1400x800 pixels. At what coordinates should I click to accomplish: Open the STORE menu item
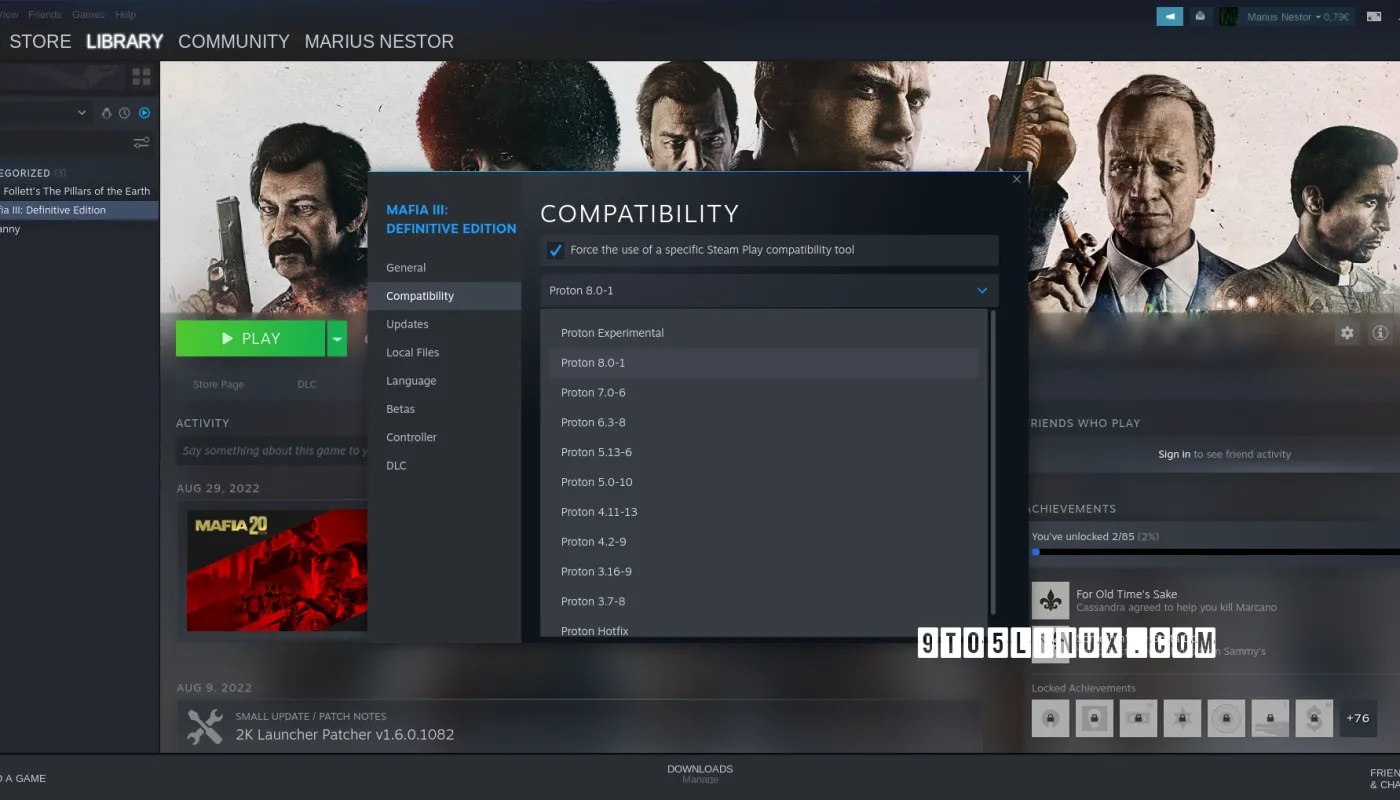pyautogui.click(x=40, y=41)
